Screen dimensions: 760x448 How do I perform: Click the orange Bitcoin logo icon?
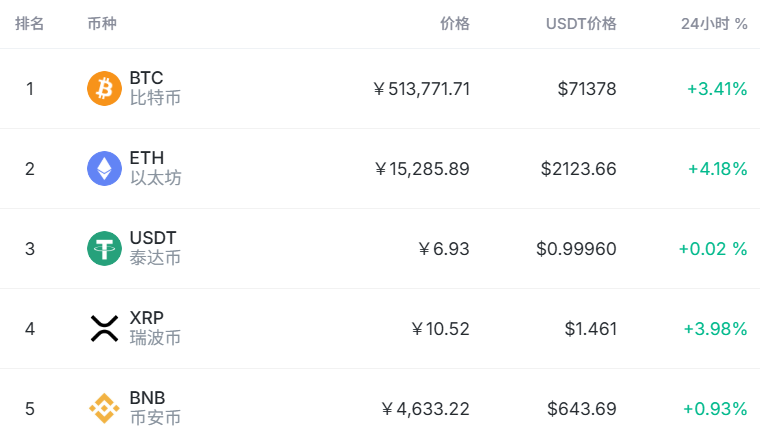click(x=104, y=88)
